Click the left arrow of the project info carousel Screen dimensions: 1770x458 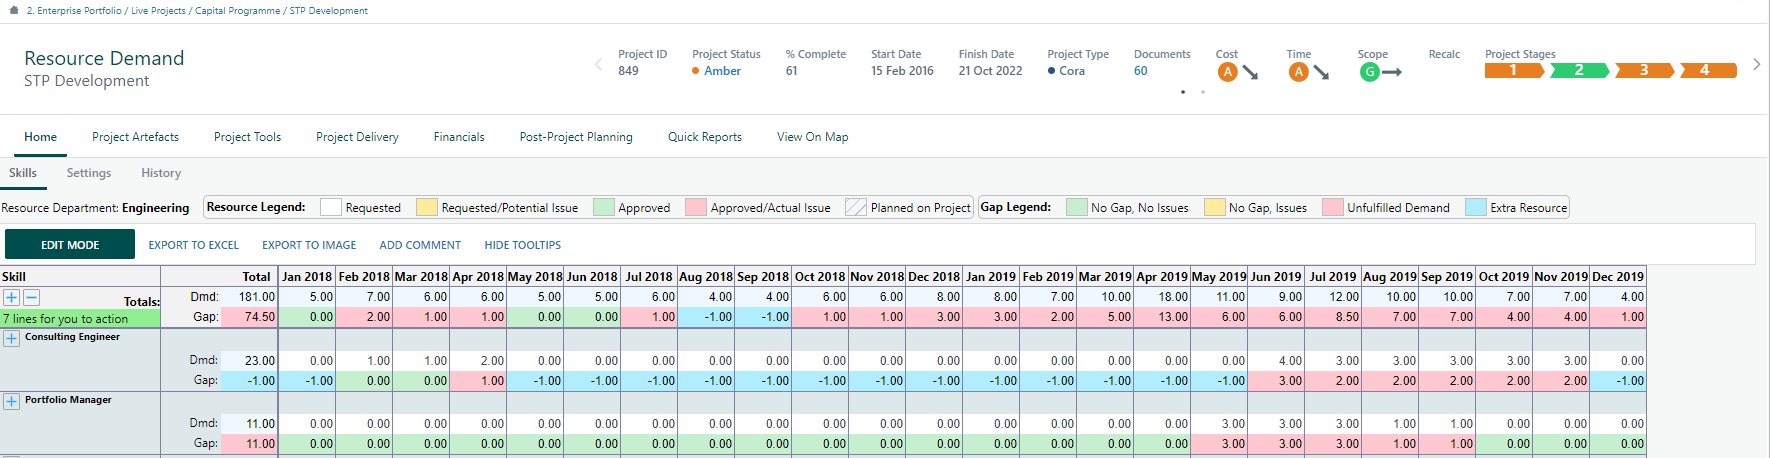point(599,64)
